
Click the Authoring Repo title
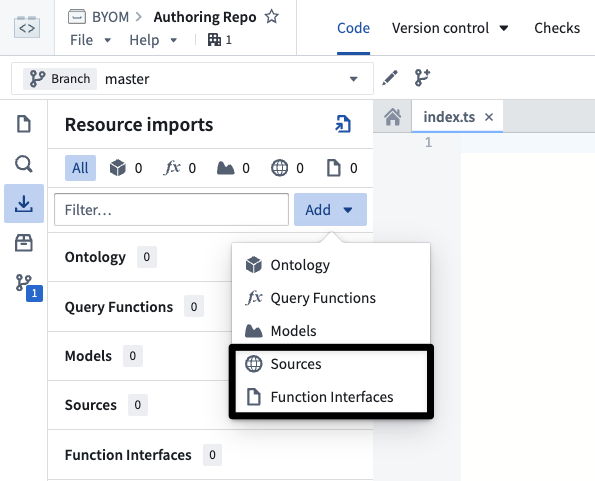(x=205, y=17)
